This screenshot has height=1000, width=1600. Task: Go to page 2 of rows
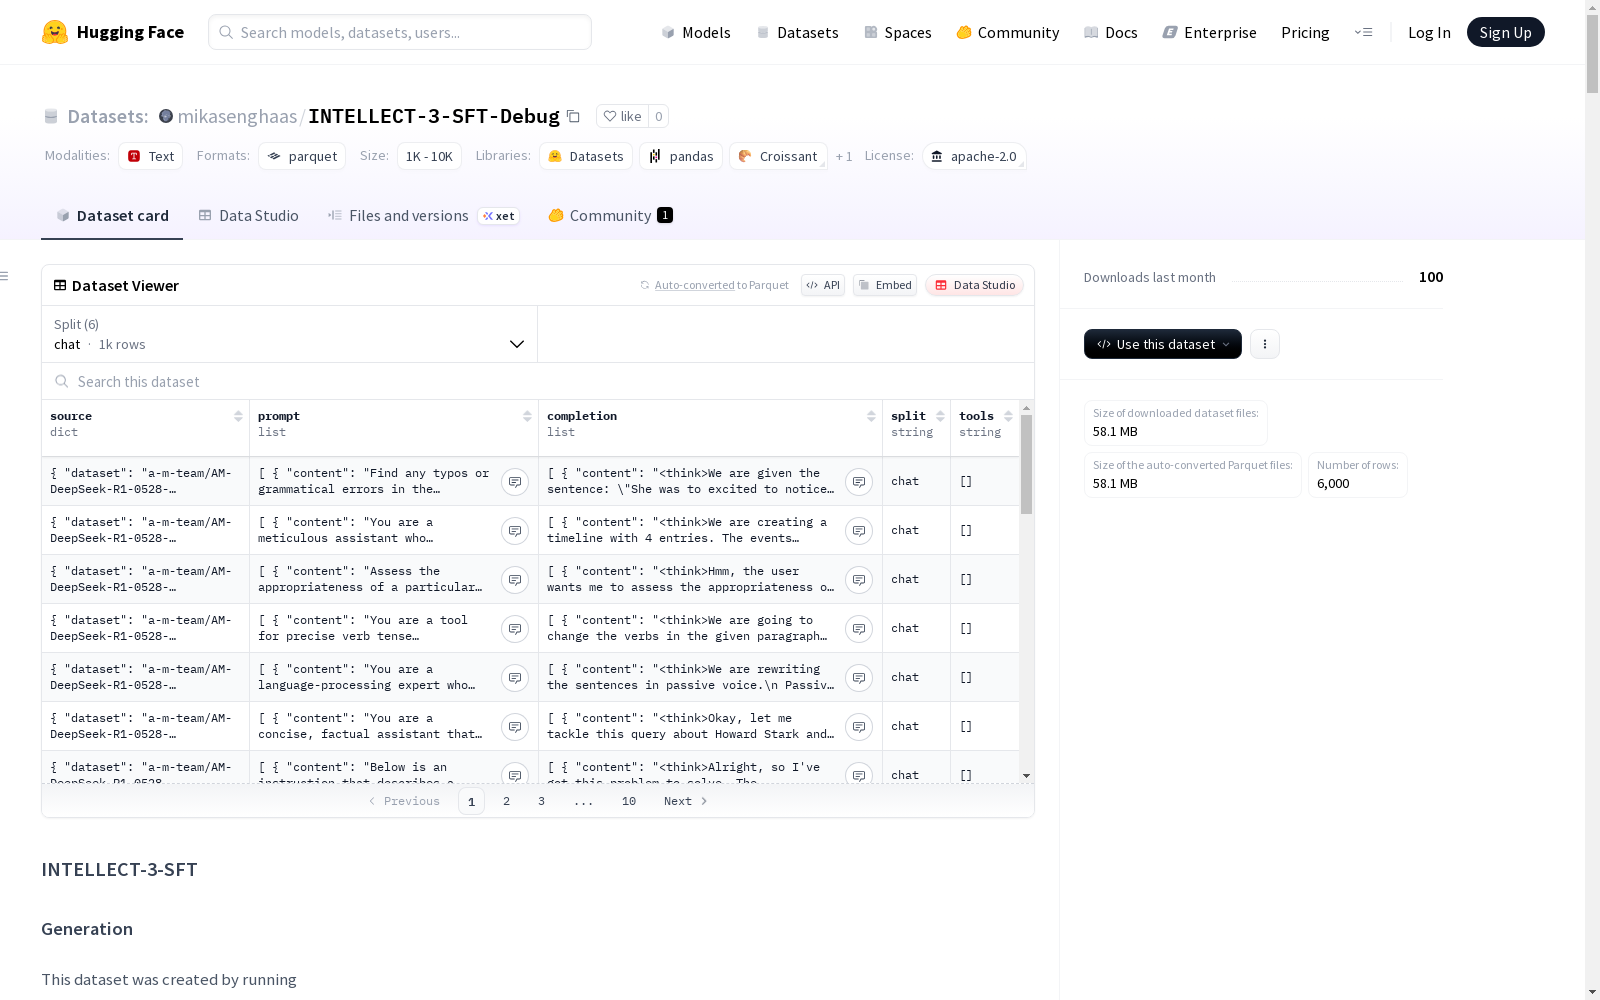pos(507,801)
